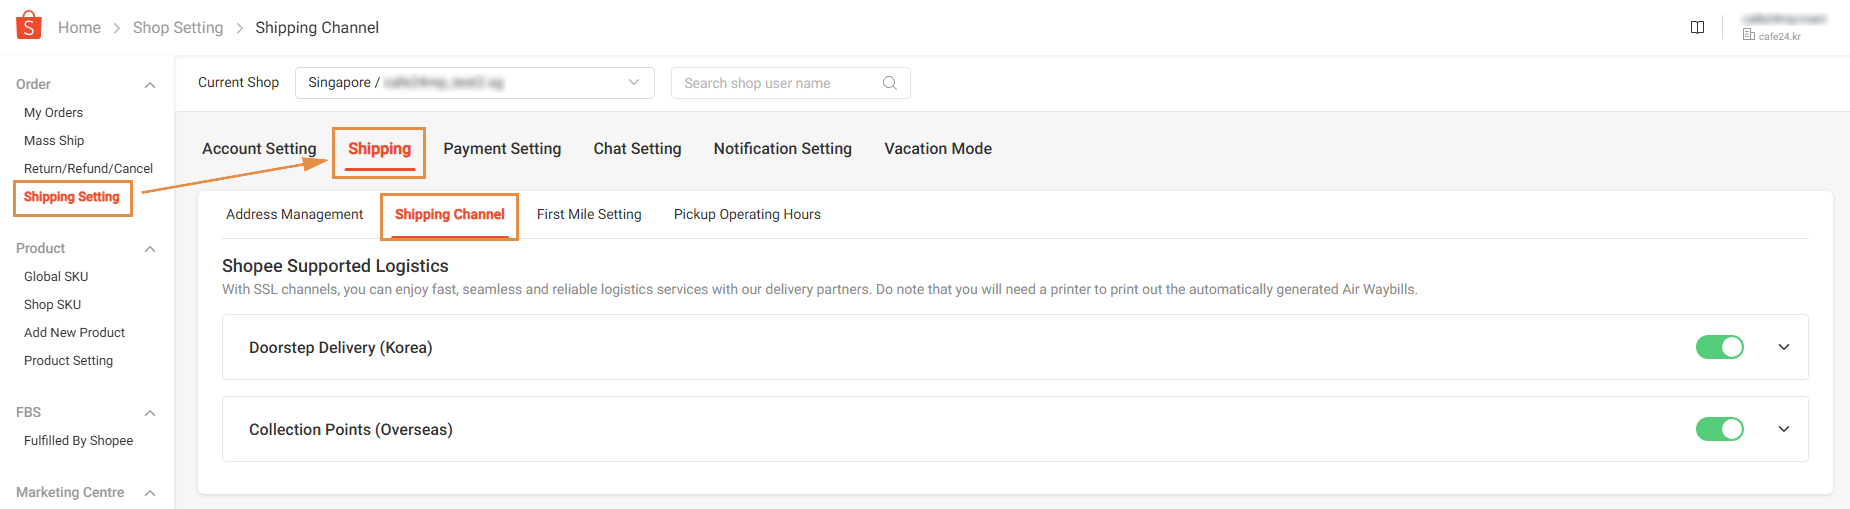This screenshot has height=509, width=1850.
Task: Focus the Search shop user name field
Action: pyautogui.click(x=775, y=83)
